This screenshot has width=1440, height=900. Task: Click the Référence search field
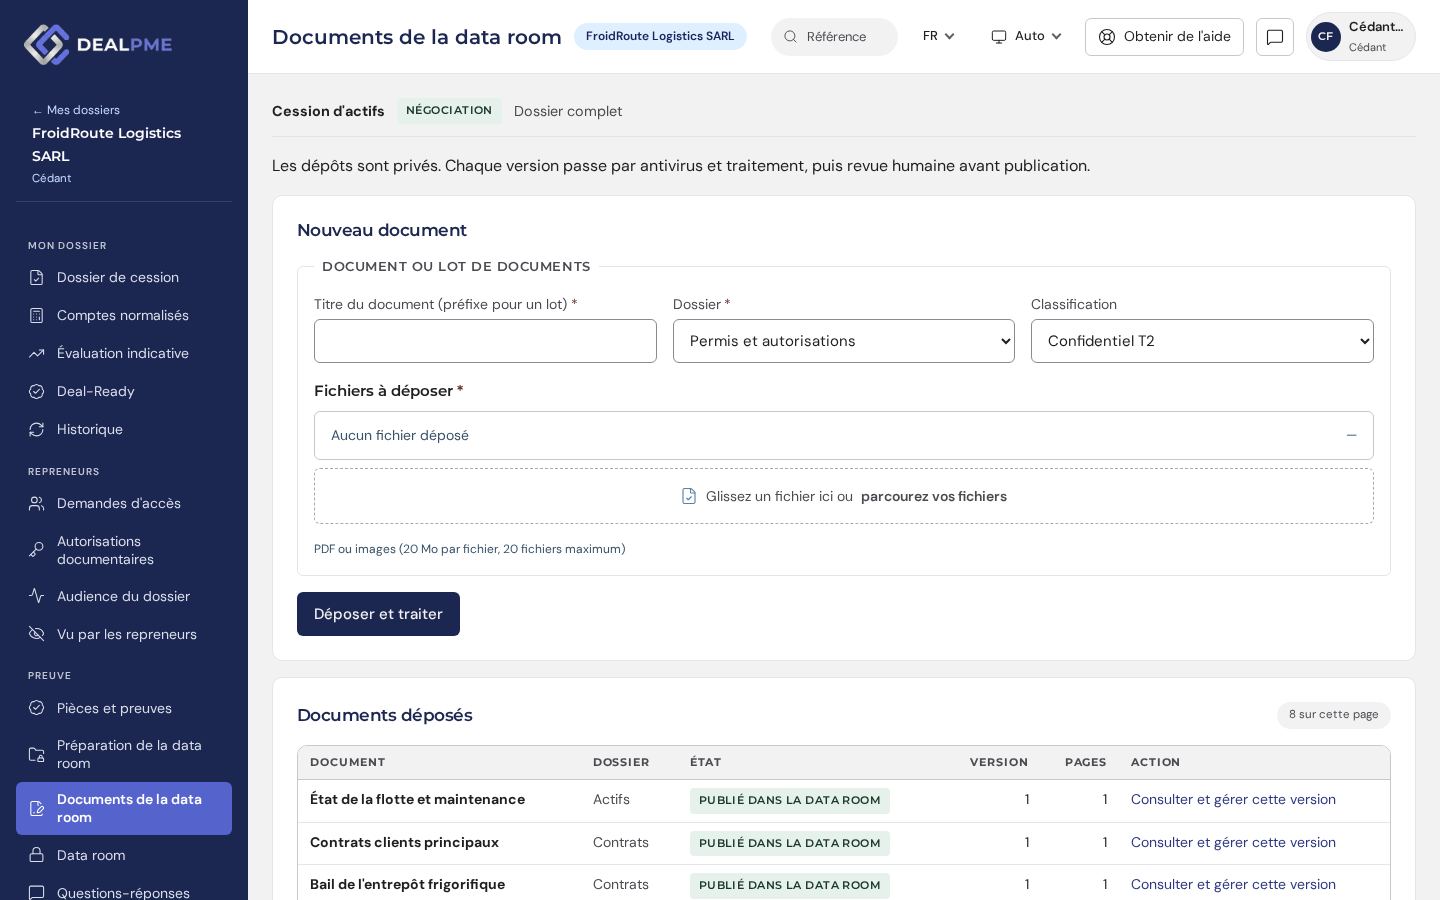834,37
